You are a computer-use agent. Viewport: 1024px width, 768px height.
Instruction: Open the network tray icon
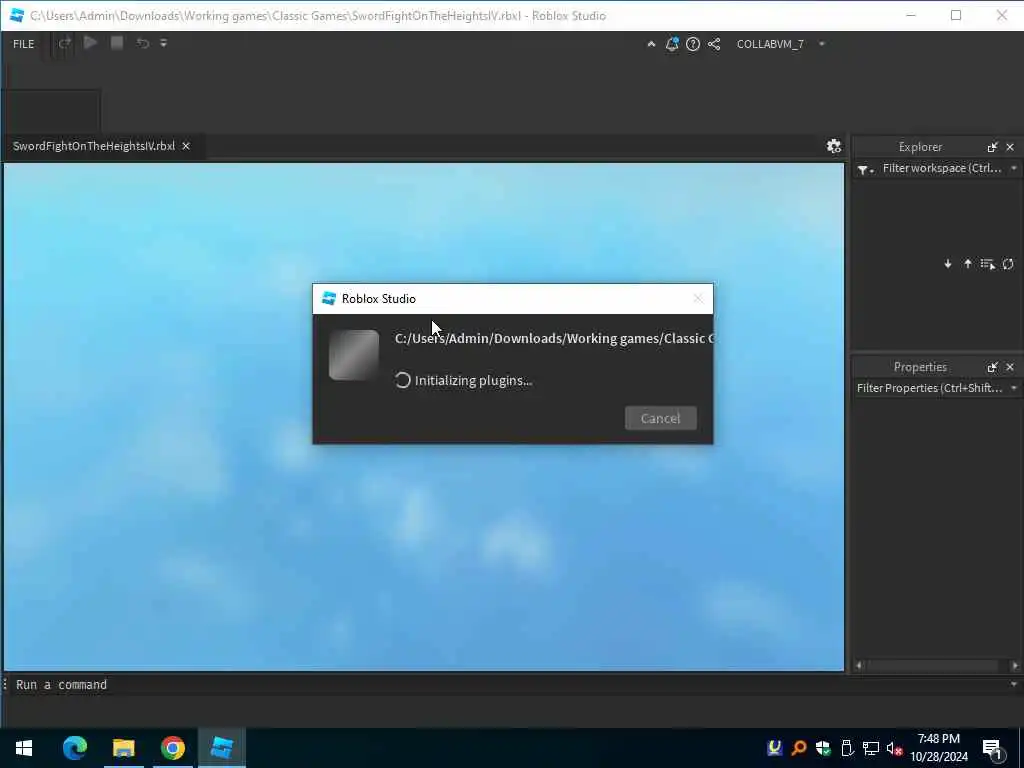(x=871, y=748)
